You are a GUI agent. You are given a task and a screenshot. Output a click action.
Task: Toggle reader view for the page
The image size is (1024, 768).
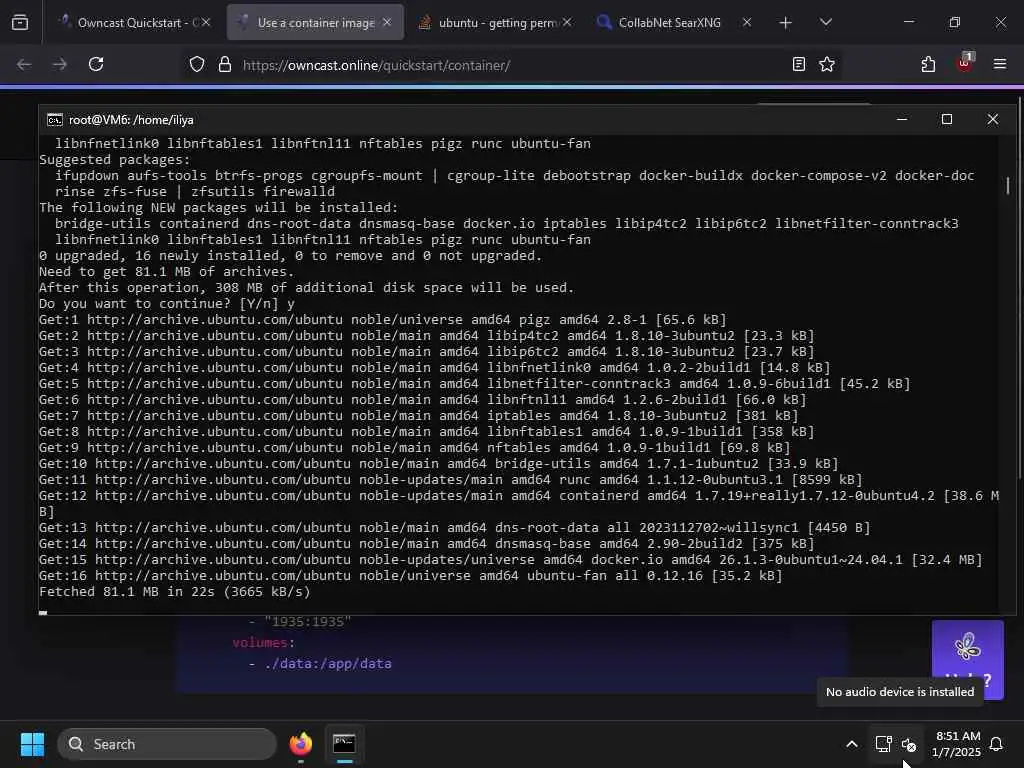pos(798,64)
